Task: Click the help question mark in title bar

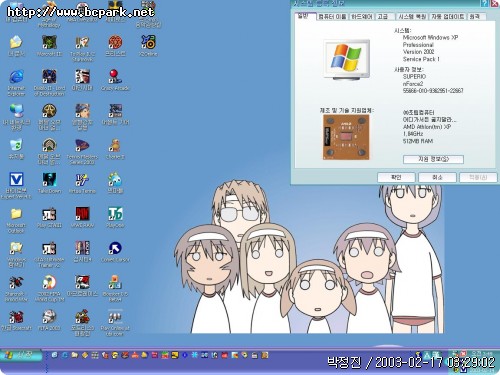Action: (484, 3)
